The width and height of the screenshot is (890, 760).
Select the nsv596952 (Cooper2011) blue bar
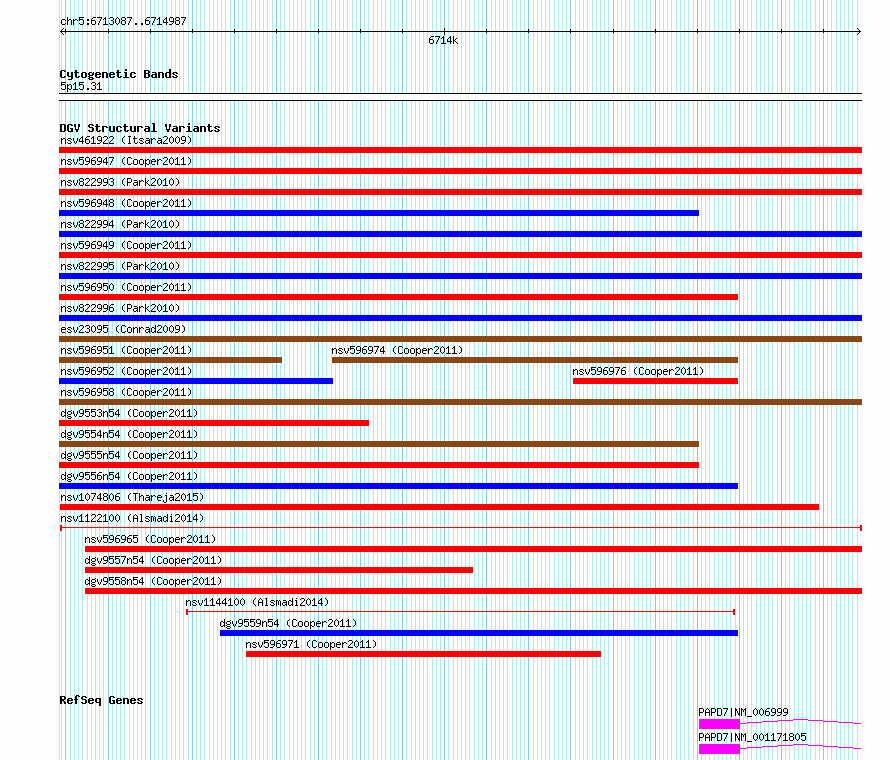click(x=196, y=381)
